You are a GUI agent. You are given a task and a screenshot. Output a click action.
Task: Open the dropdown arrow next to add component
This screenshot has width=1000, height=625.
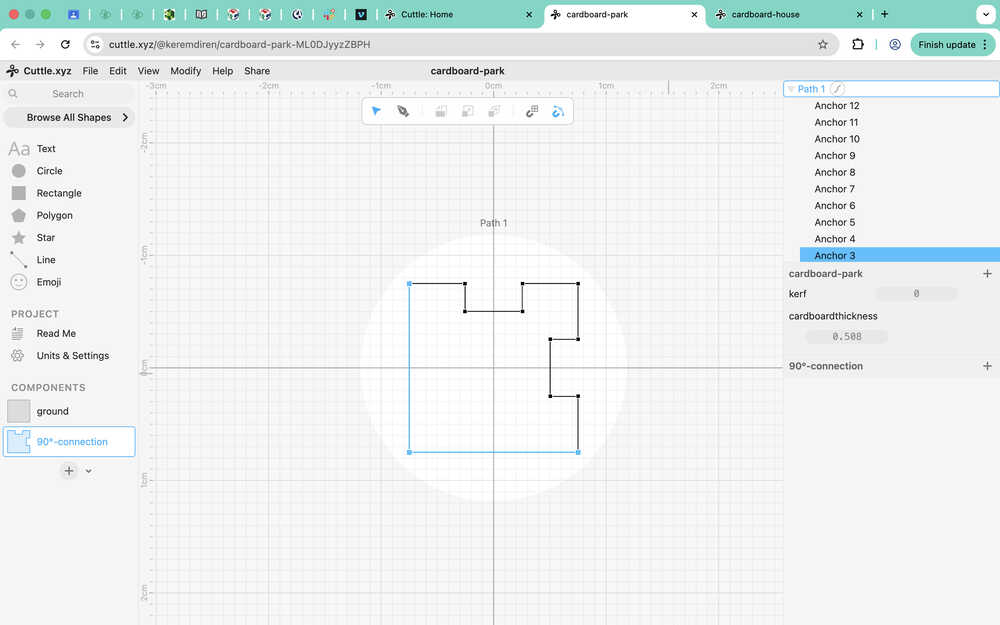coord(89,471)
